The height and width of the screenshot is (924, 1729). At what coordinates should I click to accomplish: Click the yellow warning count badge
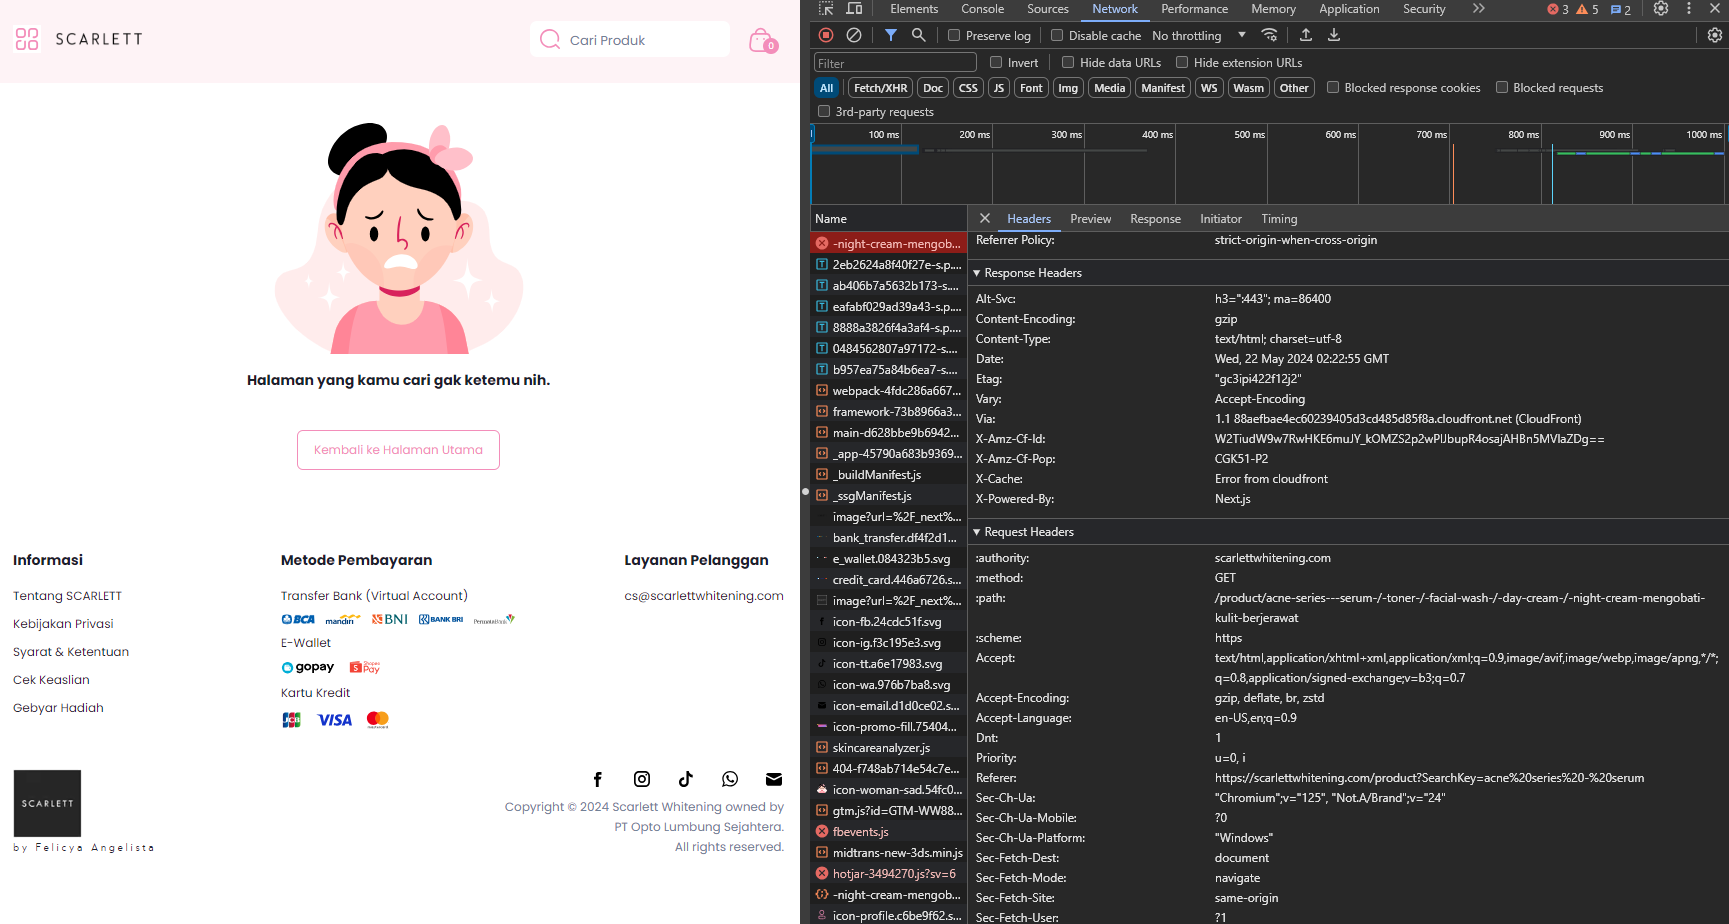1588,9
